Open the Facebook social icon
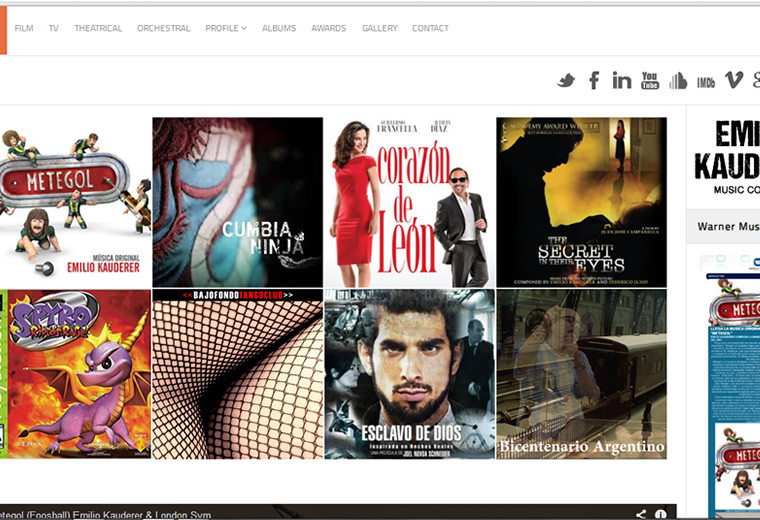Viewport: 760px width, 520px height. pyautogui.click(x=594, y=80)
